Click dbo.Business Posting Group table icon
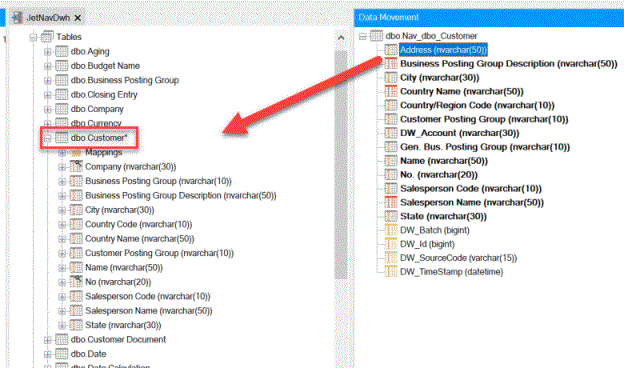 tap(61, 80)
